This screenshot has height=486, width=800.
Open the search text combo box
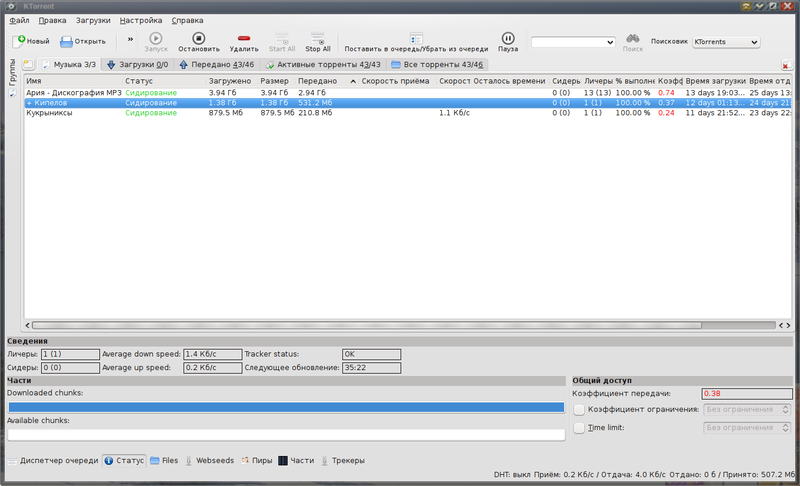coord(573,42)
